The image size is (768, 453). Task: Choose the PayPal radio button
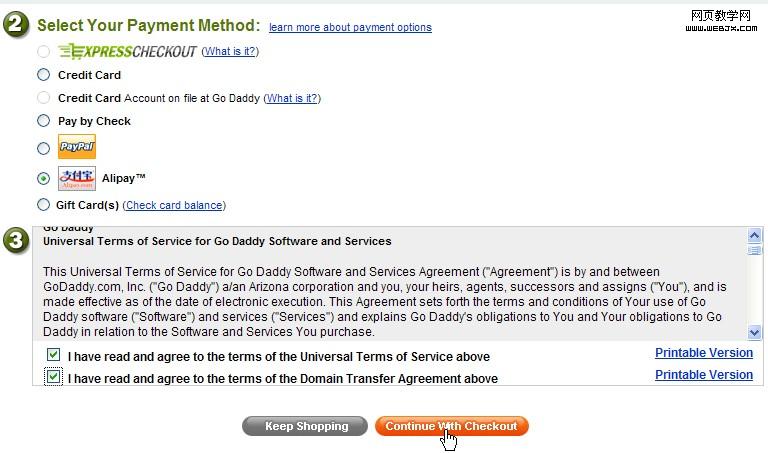[43, 148]
